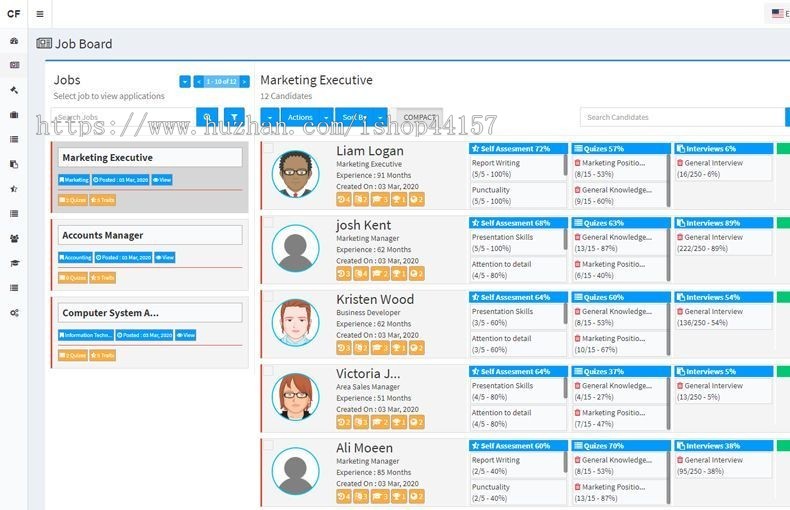Click the Search Candidates input field

(683, 117)
